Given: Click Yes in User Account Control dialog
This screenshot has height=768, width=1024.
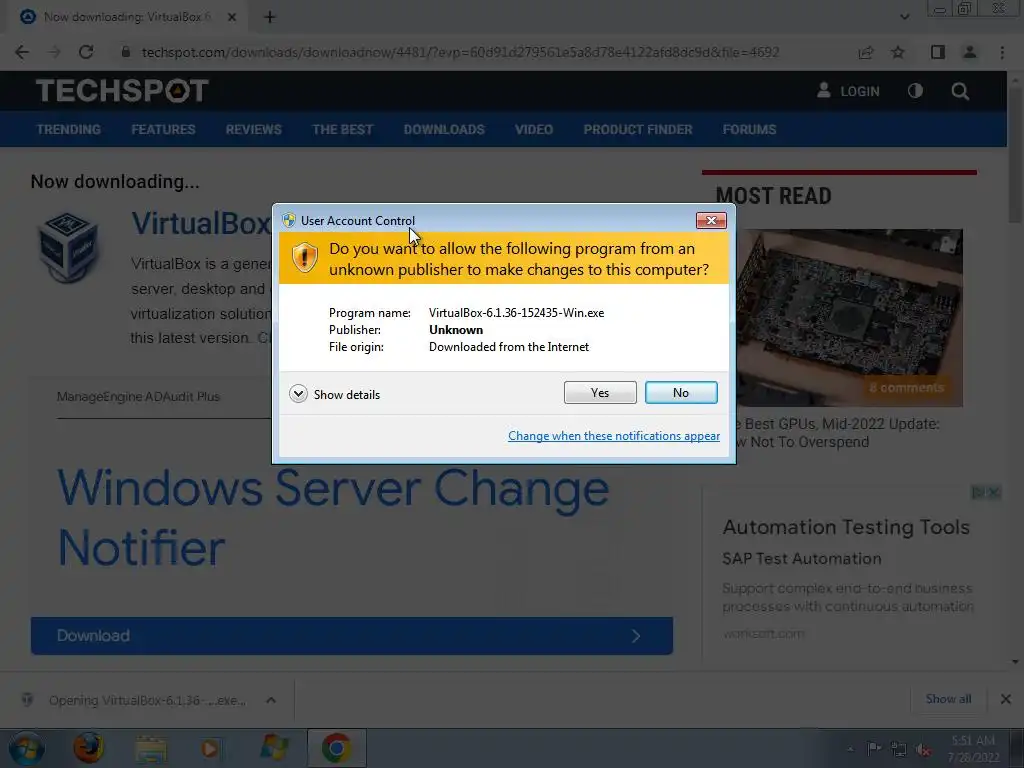Looking at the screenshot, I should [x=600, y=392].
